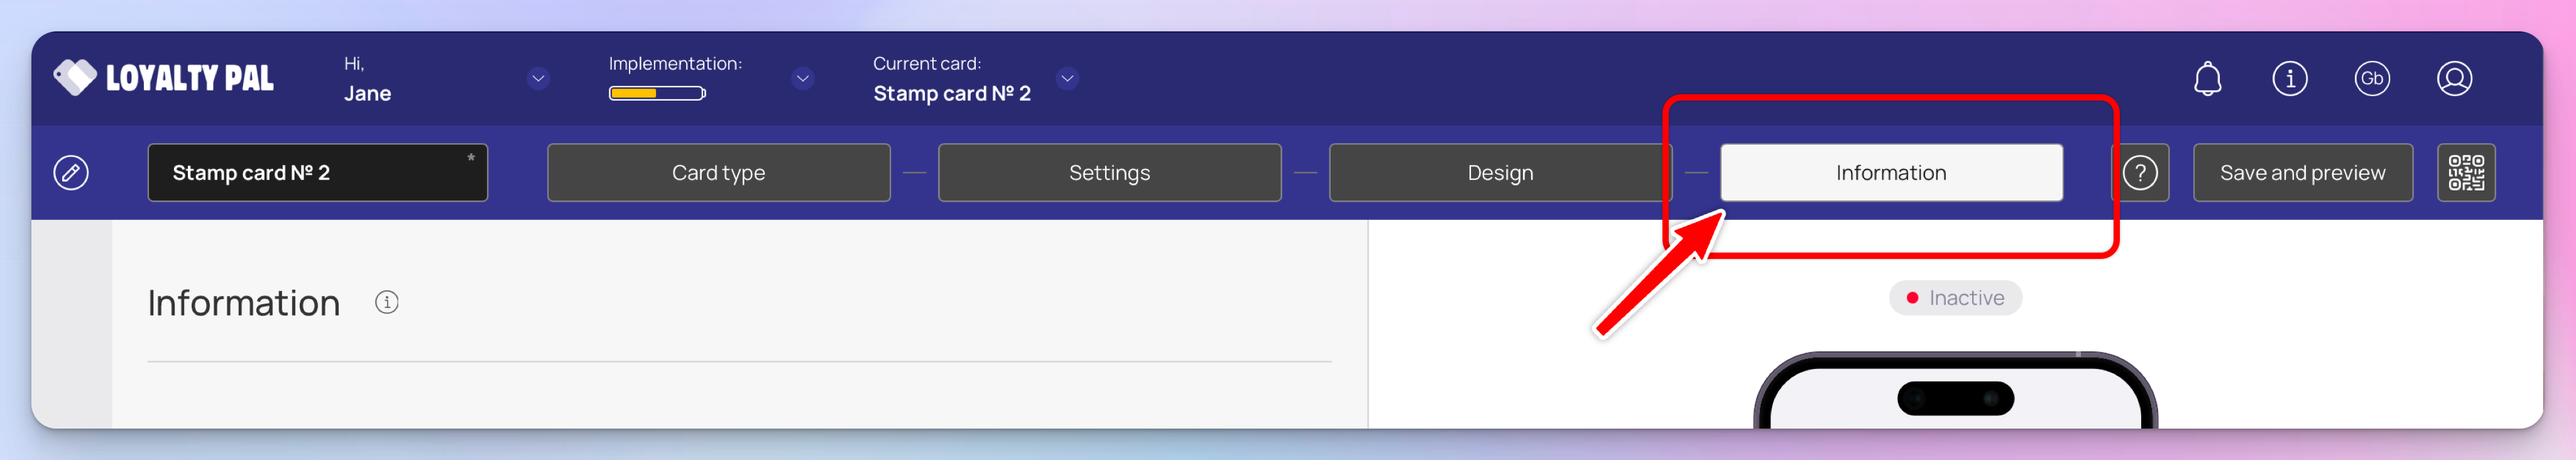The image size is (2576, 460).
Task: Click Save and preview button
Action: point(2302,173)
